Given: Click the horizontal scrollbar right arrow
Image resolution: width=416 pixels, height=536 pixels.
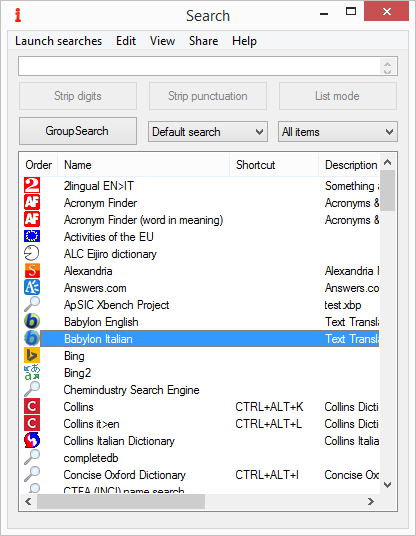Looking at the screenshot, I should tap(371, 501).
